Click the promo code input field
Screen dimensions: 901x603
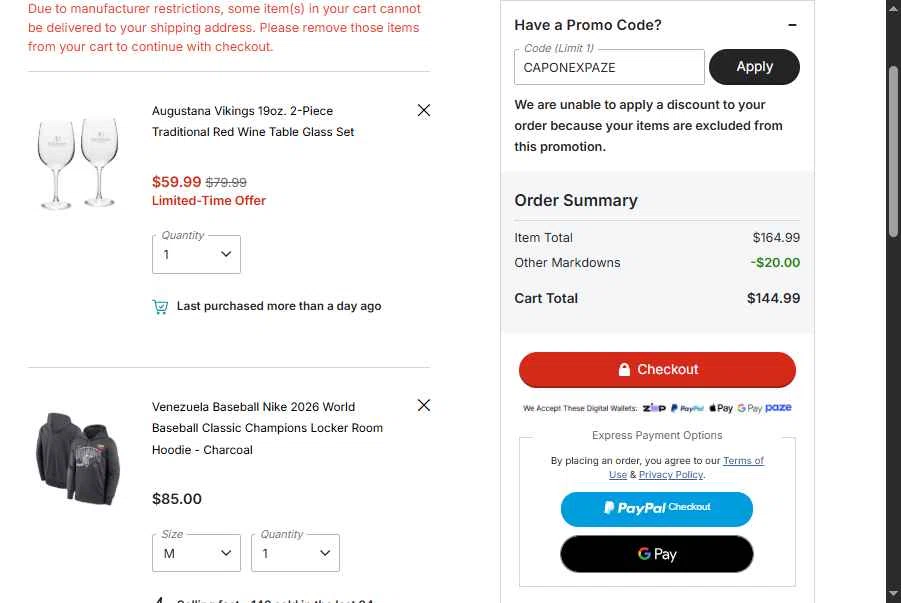(610, 68)
